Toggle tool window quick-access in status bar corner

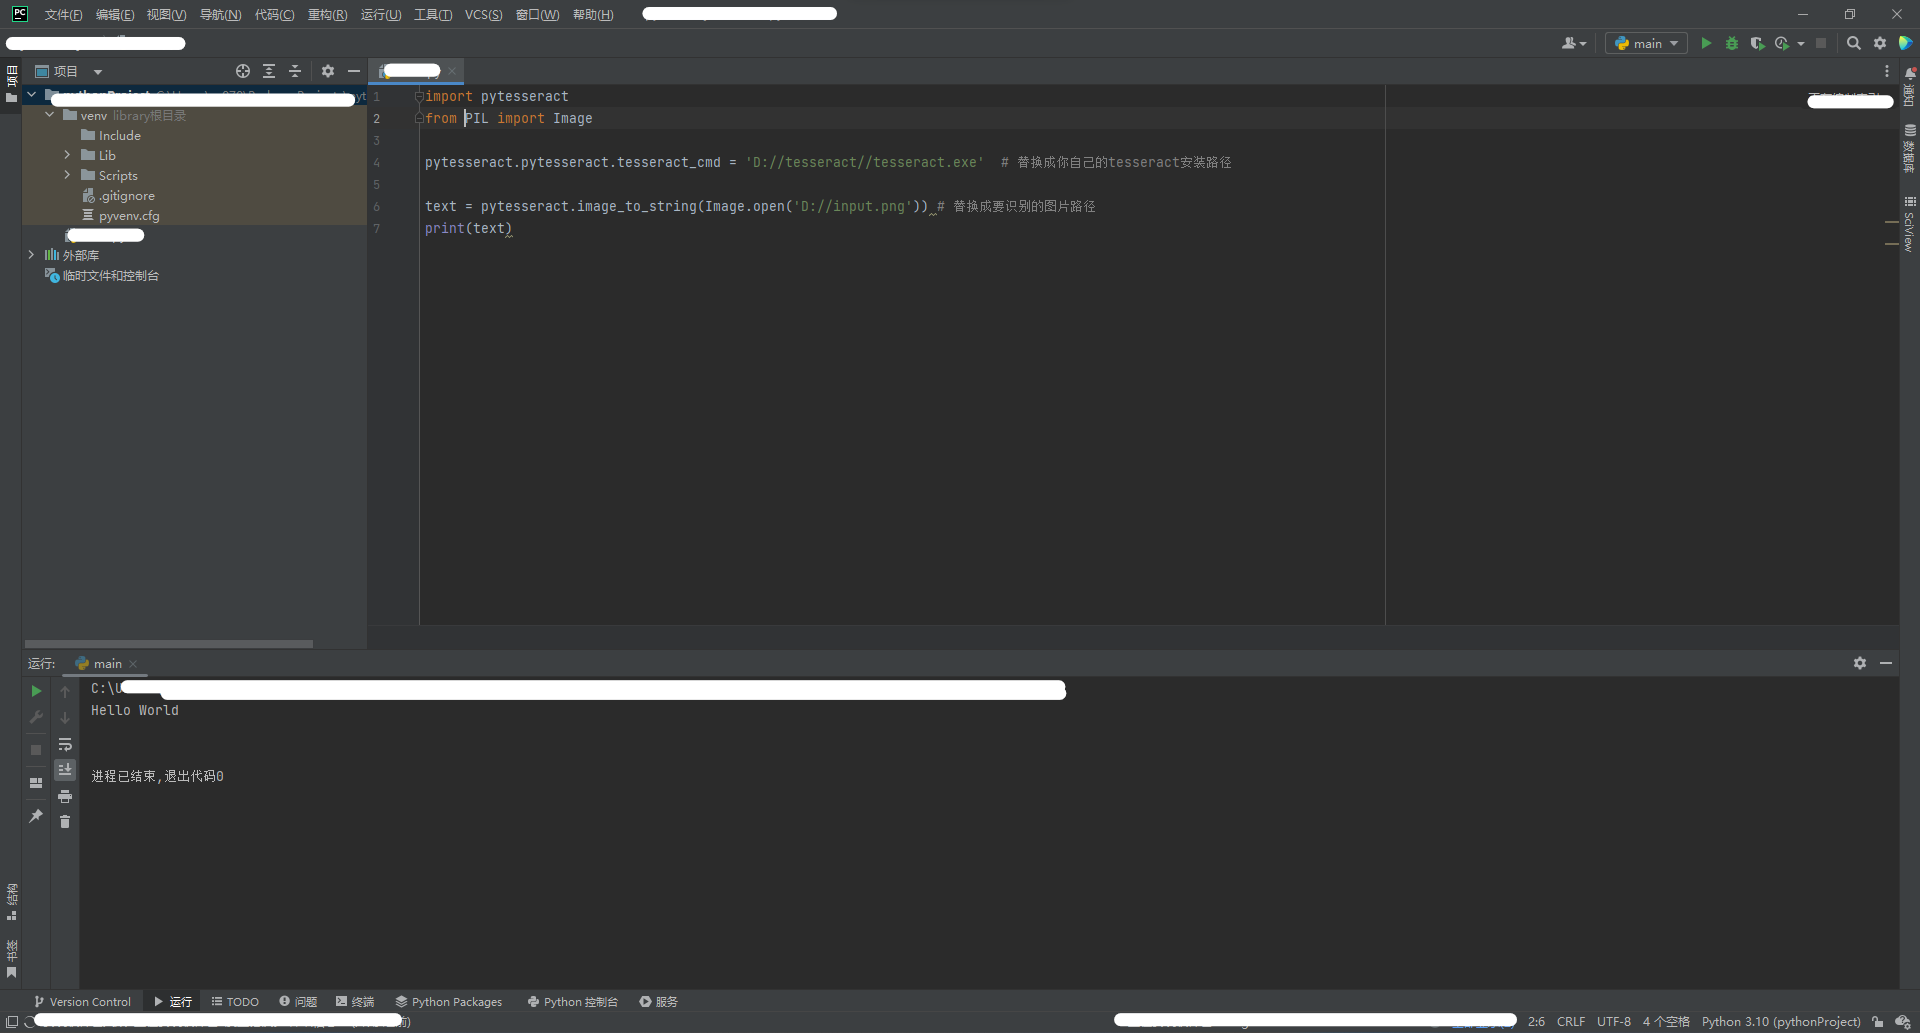point(12,1021)
